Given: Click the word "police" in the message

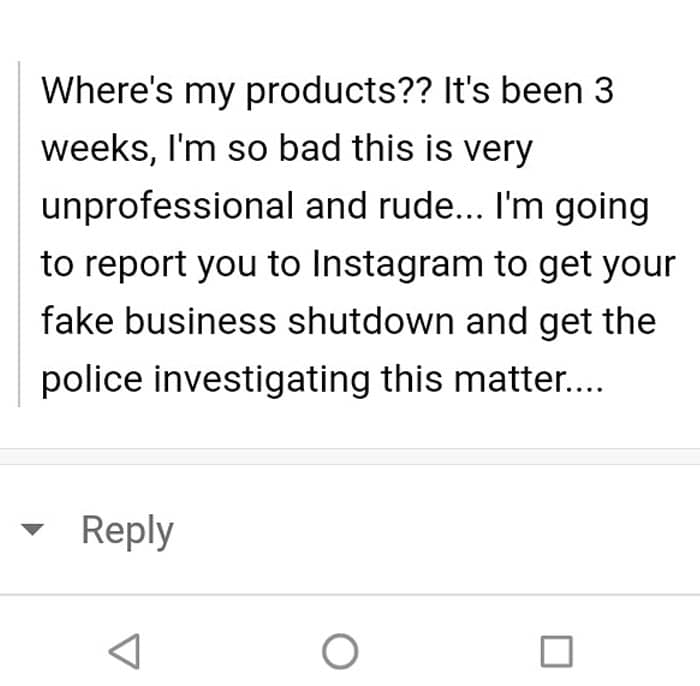Looking at the screenshot, I should 89,381.
